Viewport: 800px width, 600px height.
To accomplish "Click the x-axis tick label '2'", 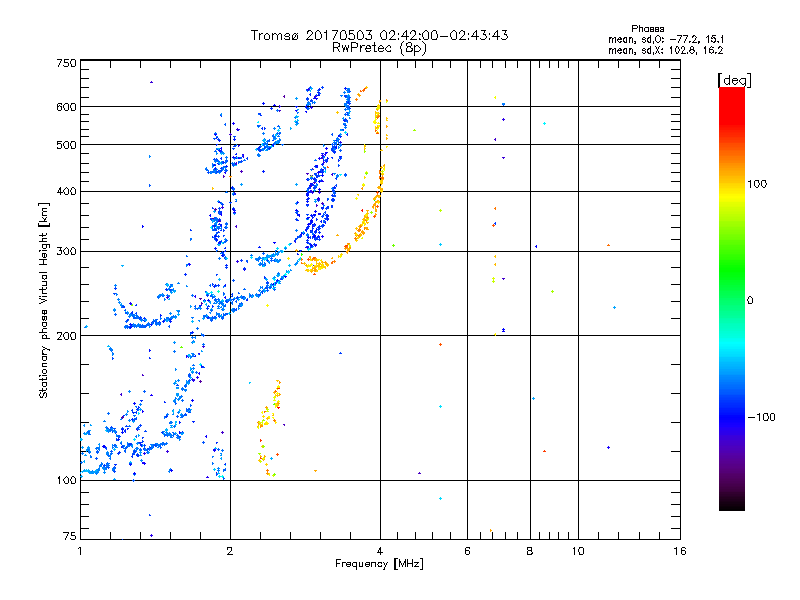I will point(230,551).
